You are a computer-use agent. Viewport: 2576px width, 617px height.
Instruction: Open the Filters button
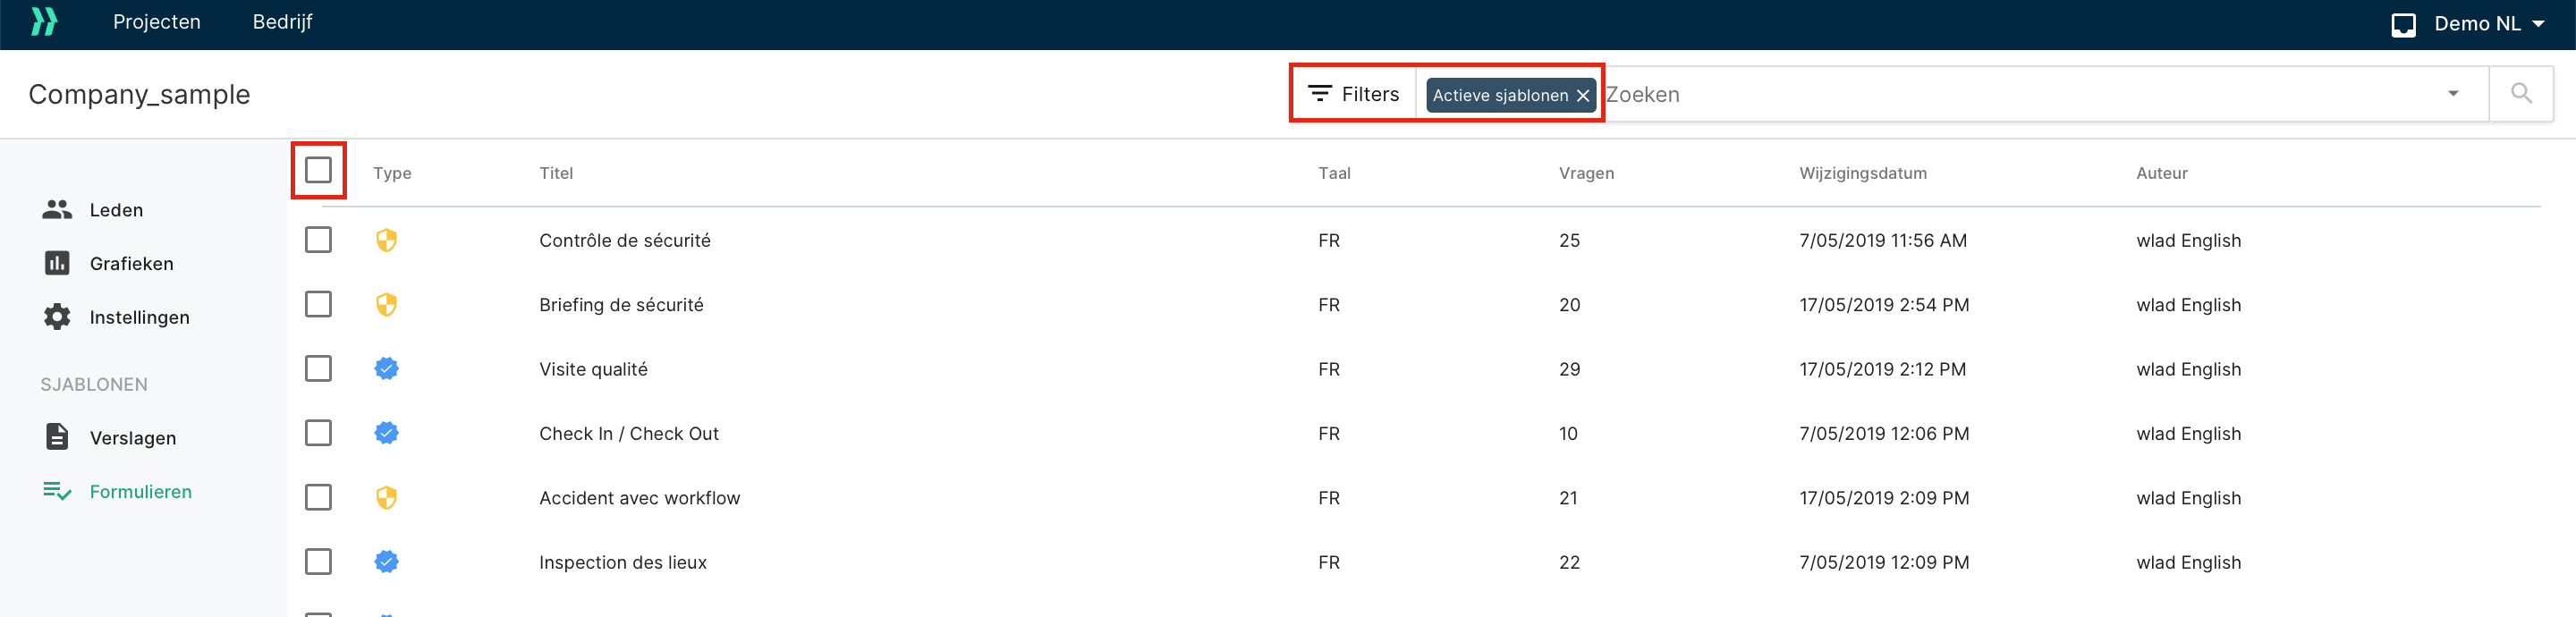[x=1353, y=94]
